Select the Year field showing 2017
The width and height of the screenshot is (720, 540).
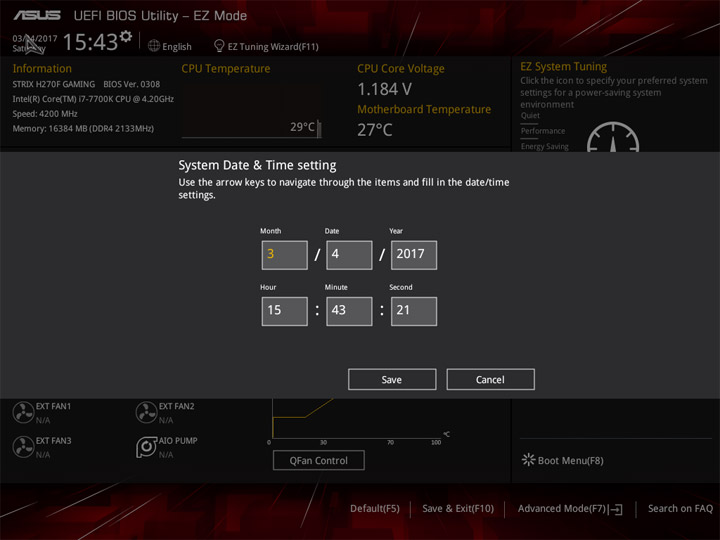[x=414, y=255]
